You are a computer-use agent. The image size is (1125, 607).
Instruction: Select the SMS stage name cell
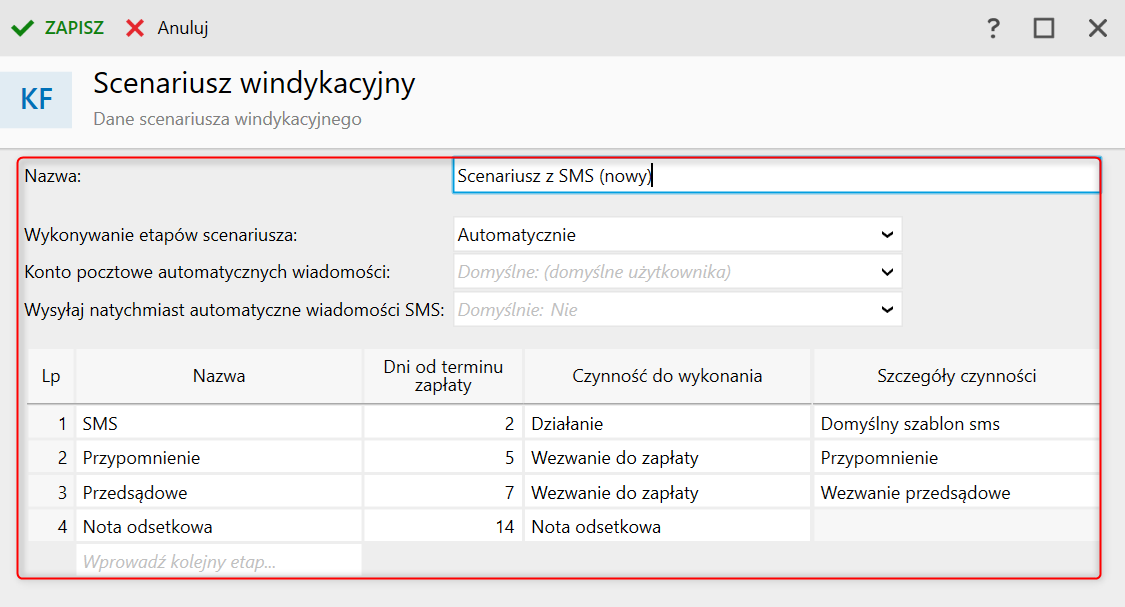tap(219, 423)
